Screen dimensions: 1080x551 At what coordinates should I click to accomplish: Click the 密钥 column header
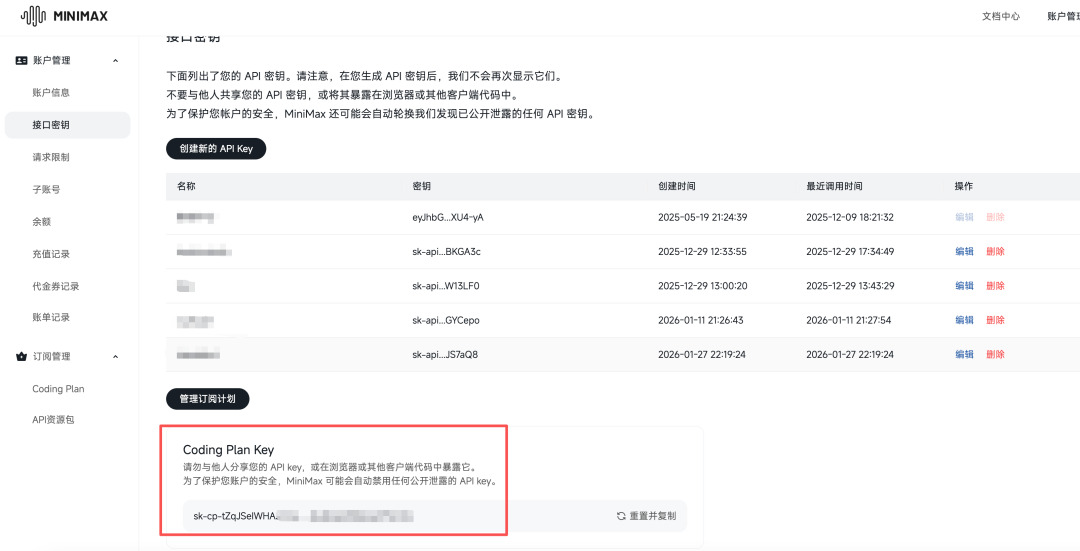tap(422, 187)
